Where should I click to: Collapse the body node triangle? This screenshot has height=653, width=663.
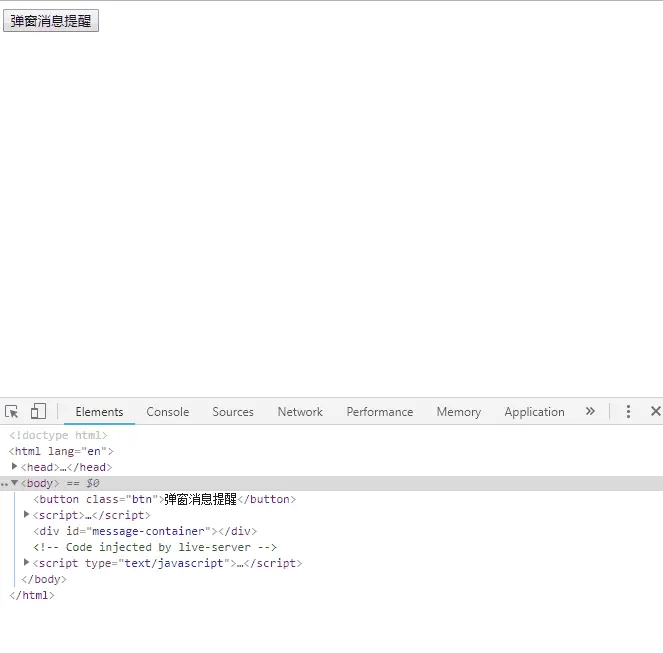[x=14, y=483]
